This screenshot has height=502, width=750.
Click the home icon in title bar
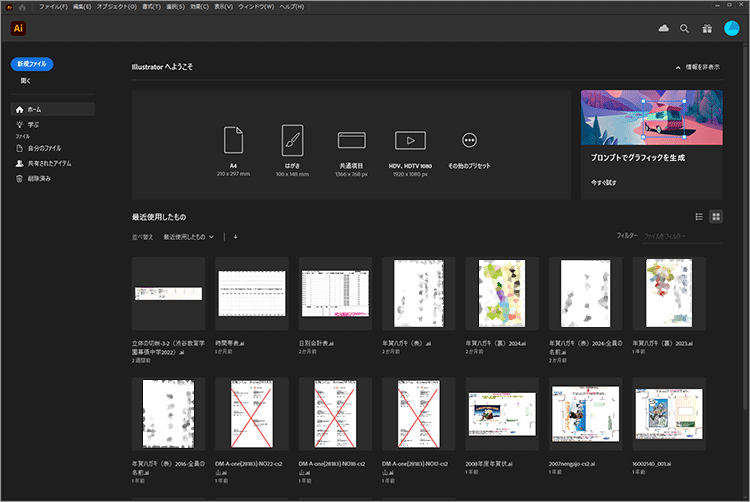point(22,7)
